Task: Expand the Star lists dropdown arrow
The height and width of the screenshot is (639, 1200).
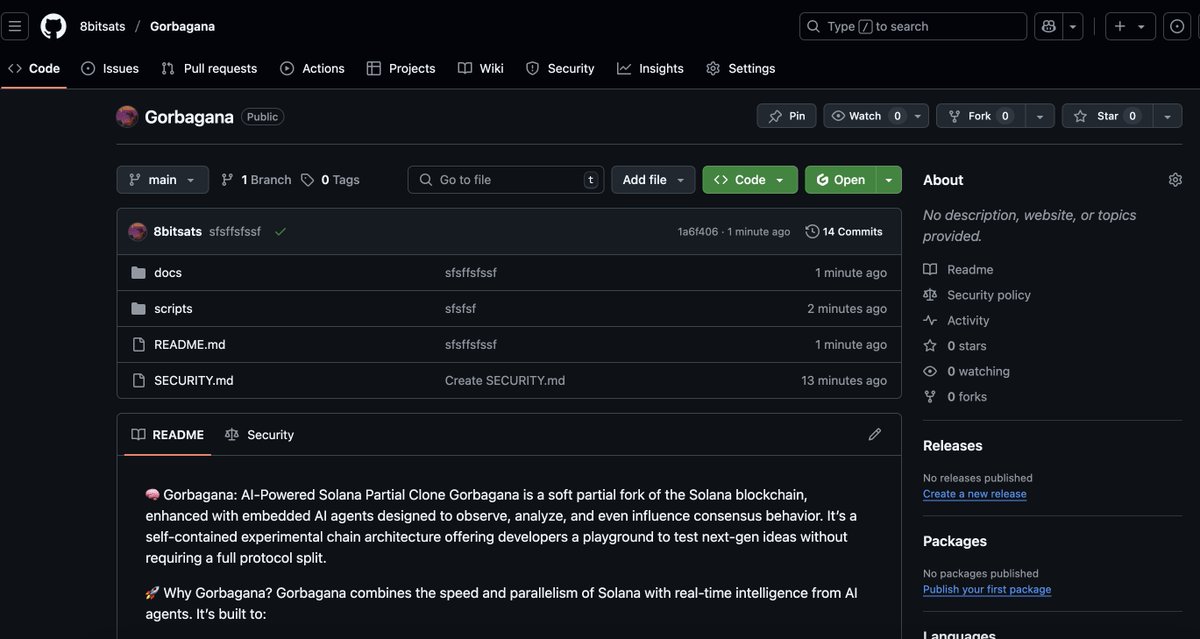Action: (x=1167, y=116)
